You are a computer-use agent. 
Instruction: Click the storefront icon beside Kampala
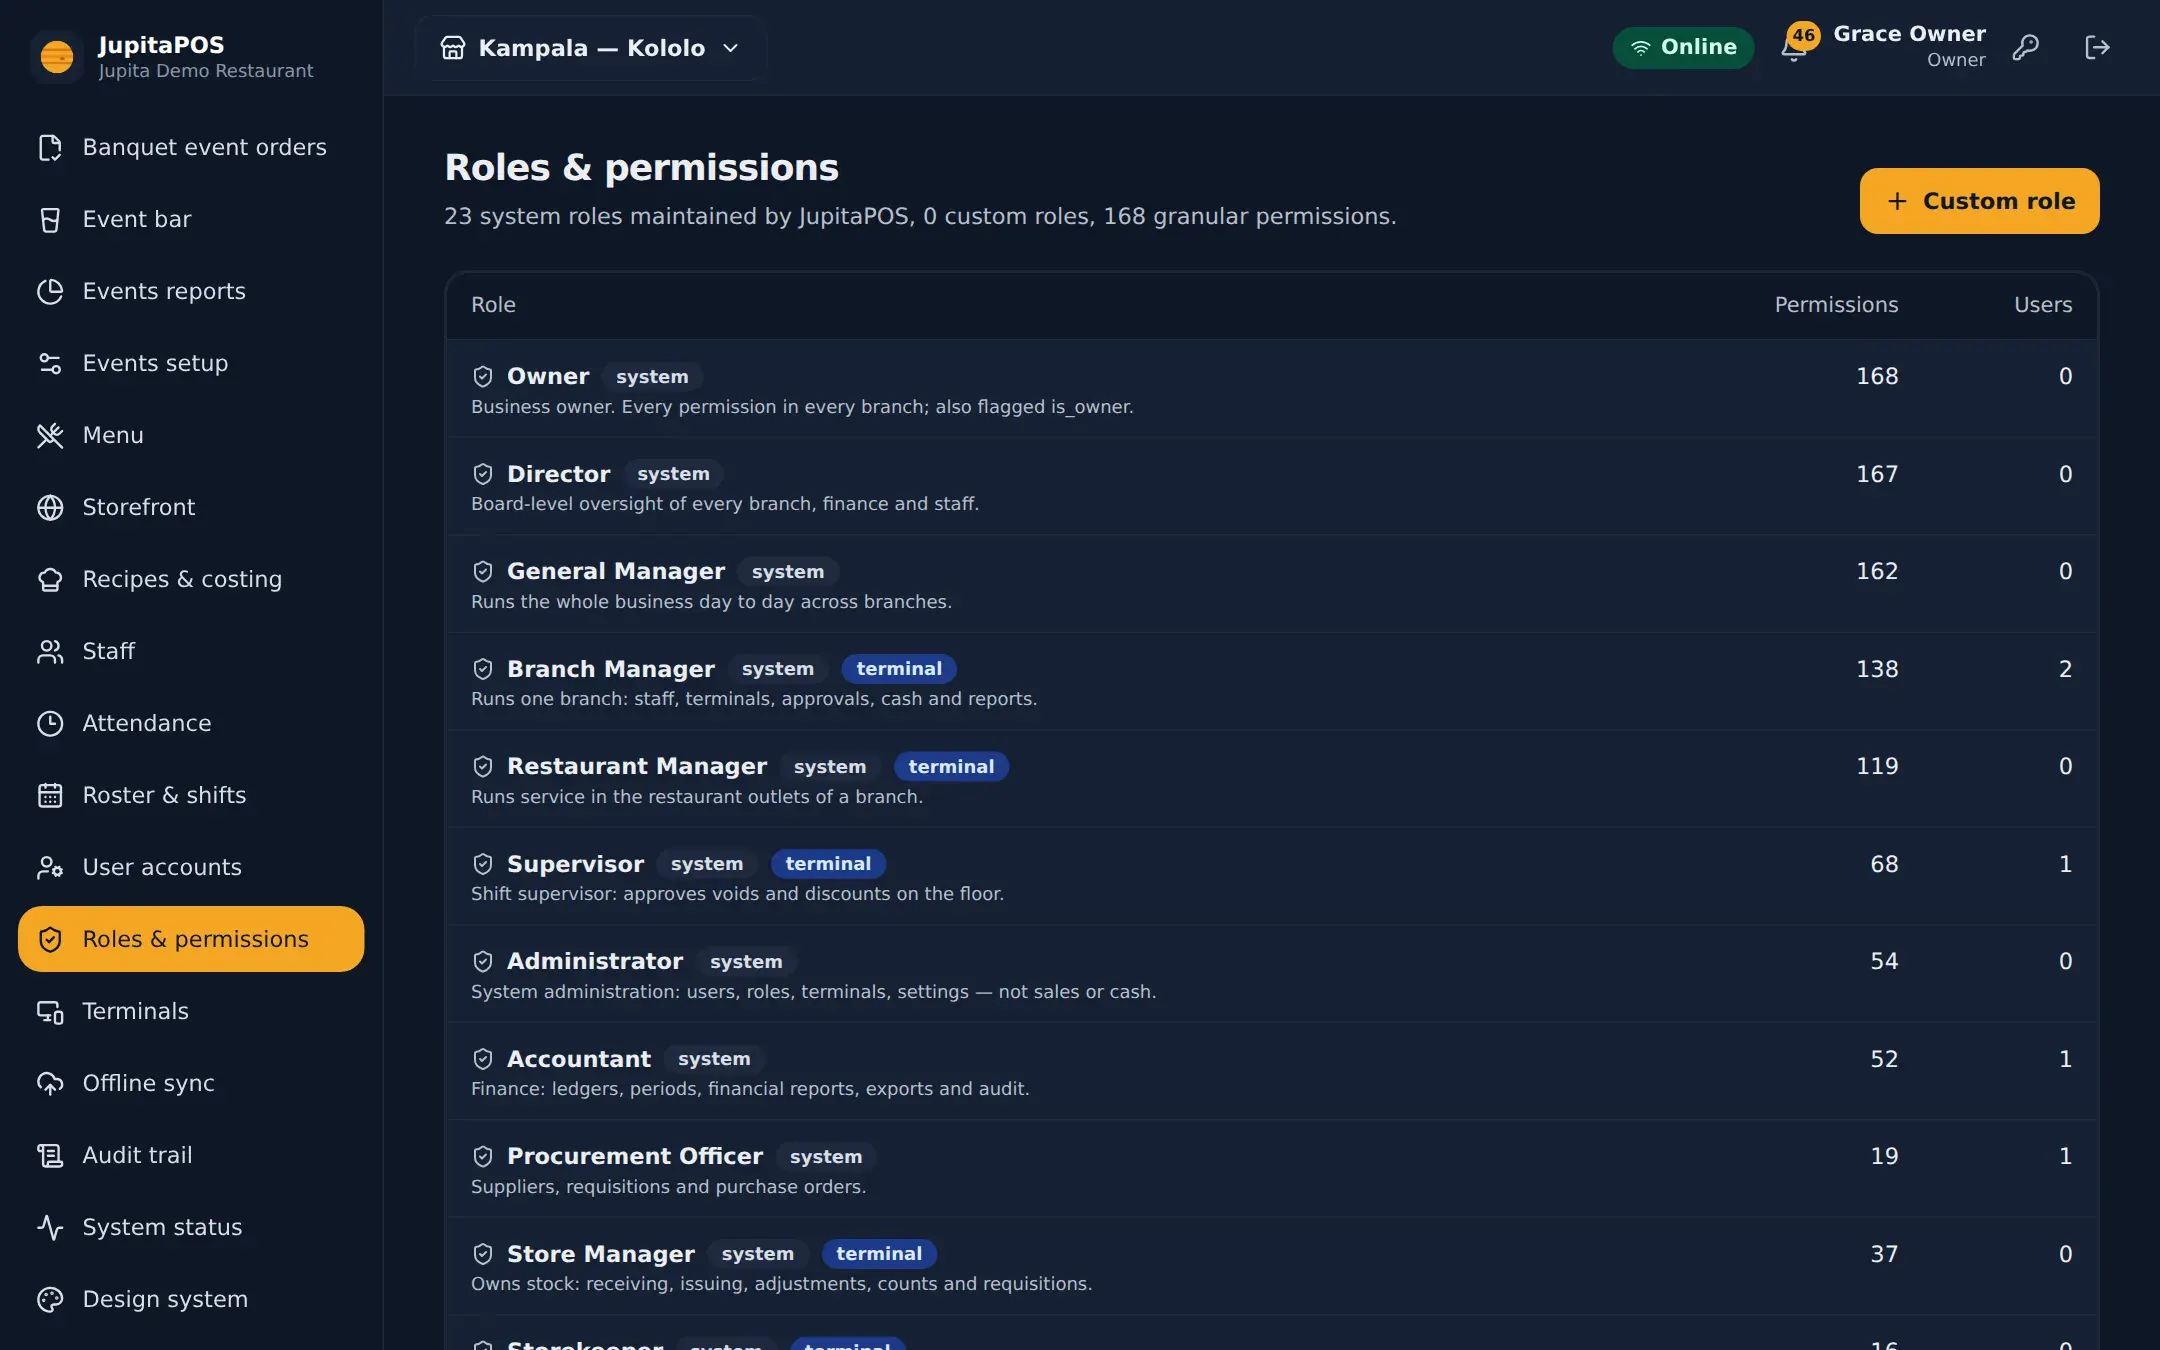pyautogui.click(x=453, y=48)
